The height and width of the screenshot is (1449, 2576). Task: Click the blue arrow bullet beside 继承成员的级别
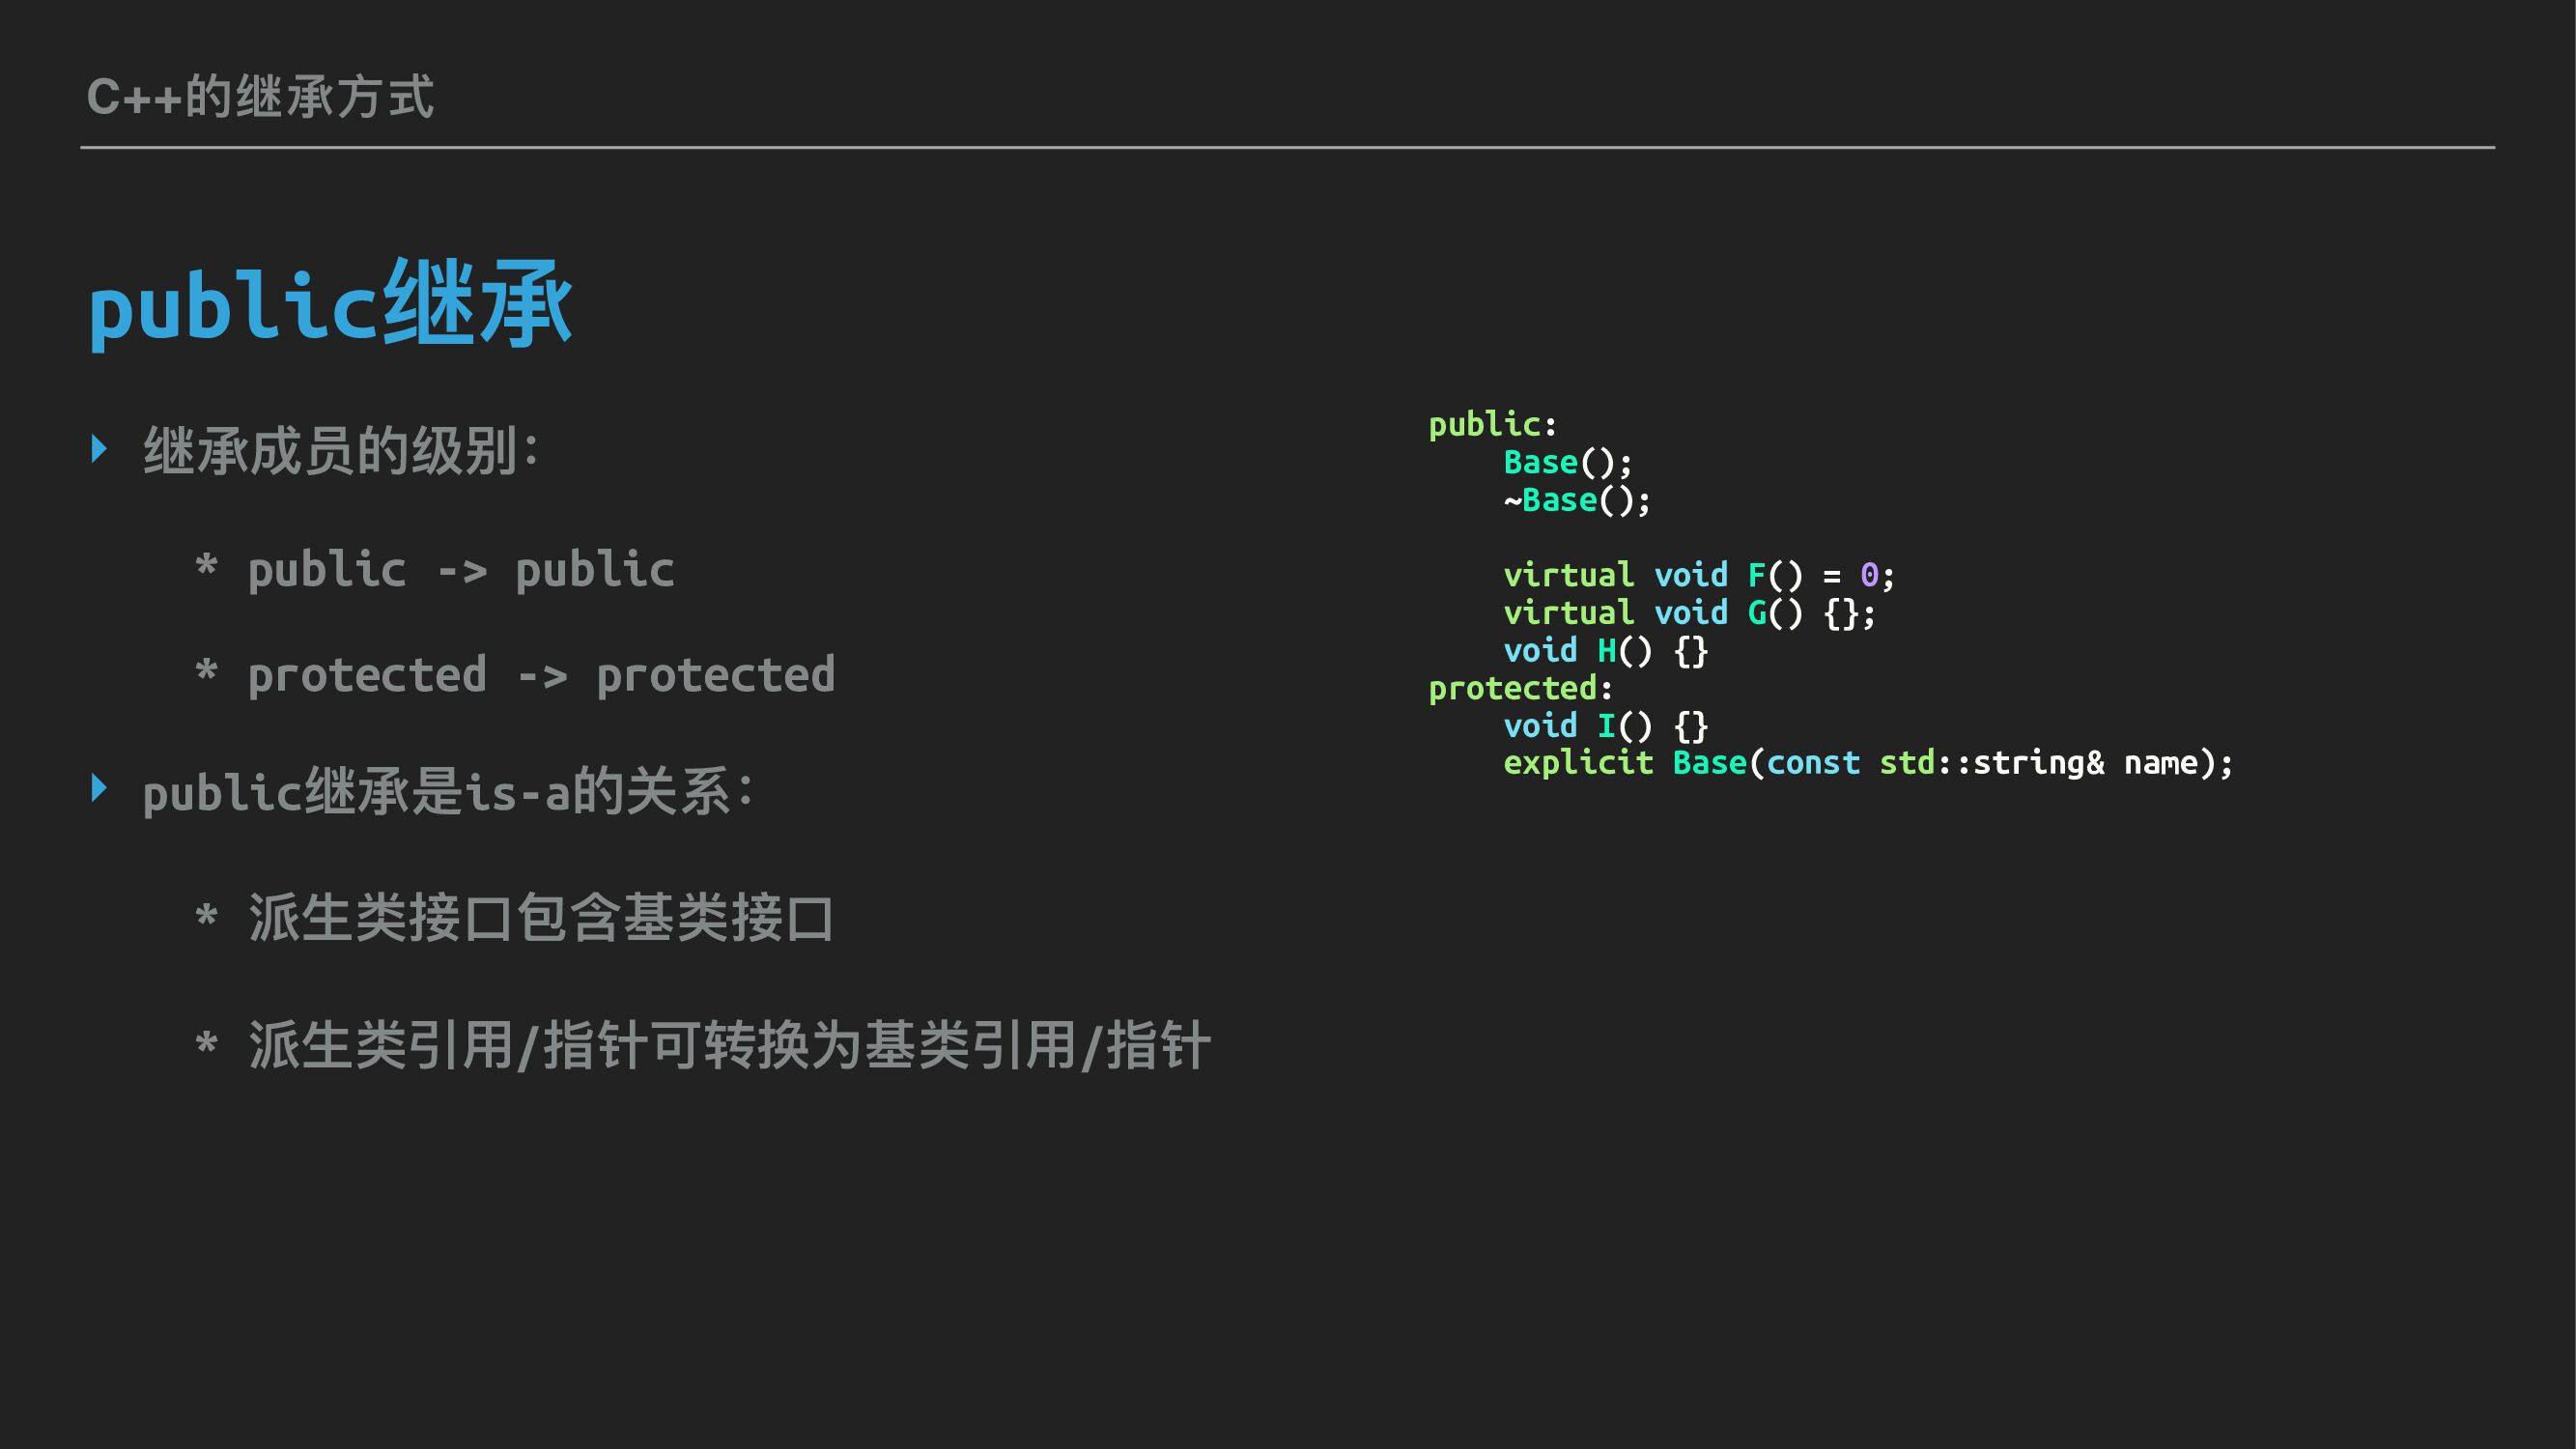pyautogui.click(x=99, y=448)
